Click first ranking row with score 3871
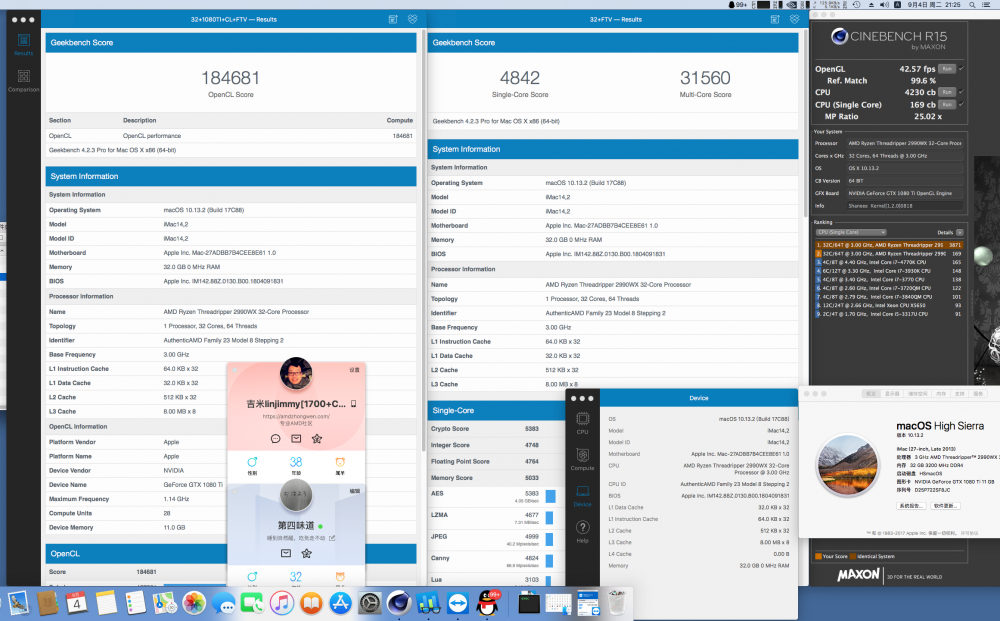1000x621 pixels. (888, 244)
